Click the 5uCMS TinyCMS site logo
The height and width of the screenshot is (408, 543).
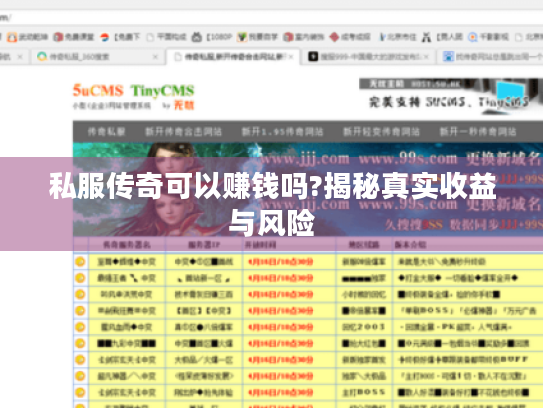[134, 96]
